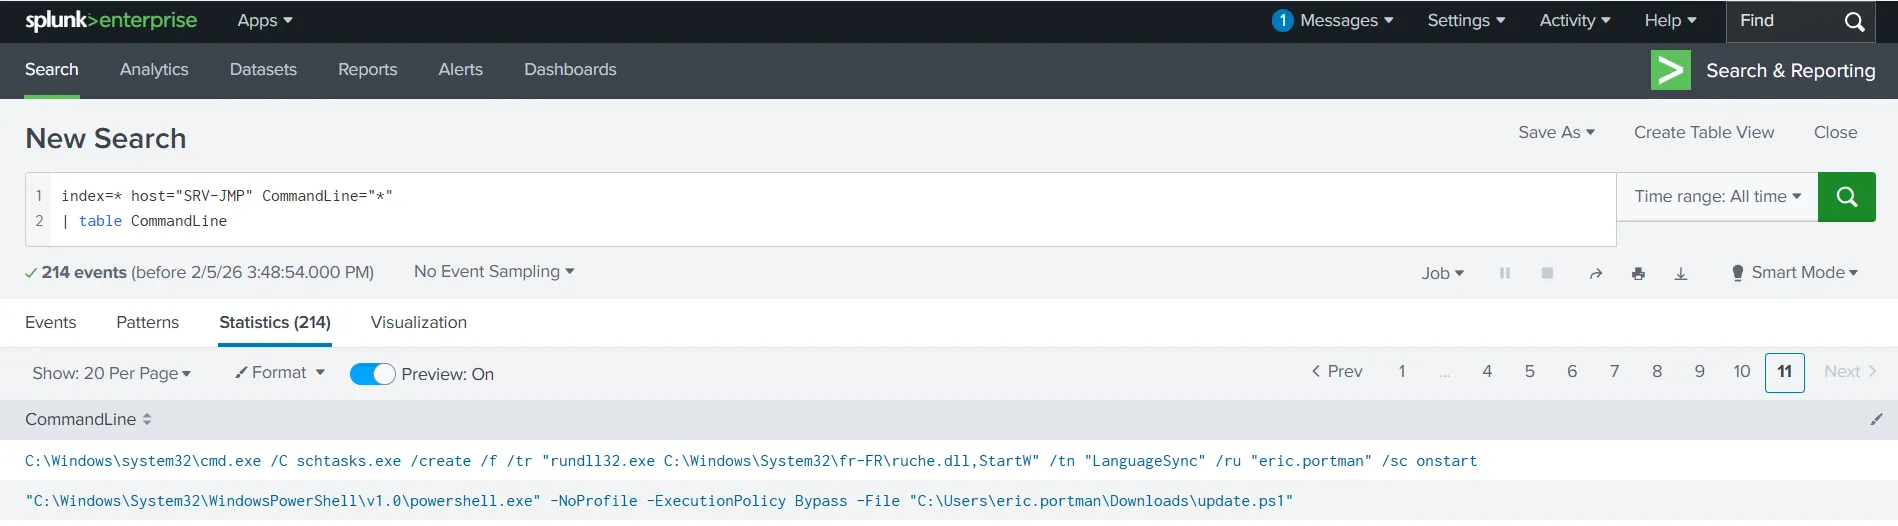Open the Smart Mode dropdown
1898x526 pixels.
pyautogui.click(x=1794, y=273)
